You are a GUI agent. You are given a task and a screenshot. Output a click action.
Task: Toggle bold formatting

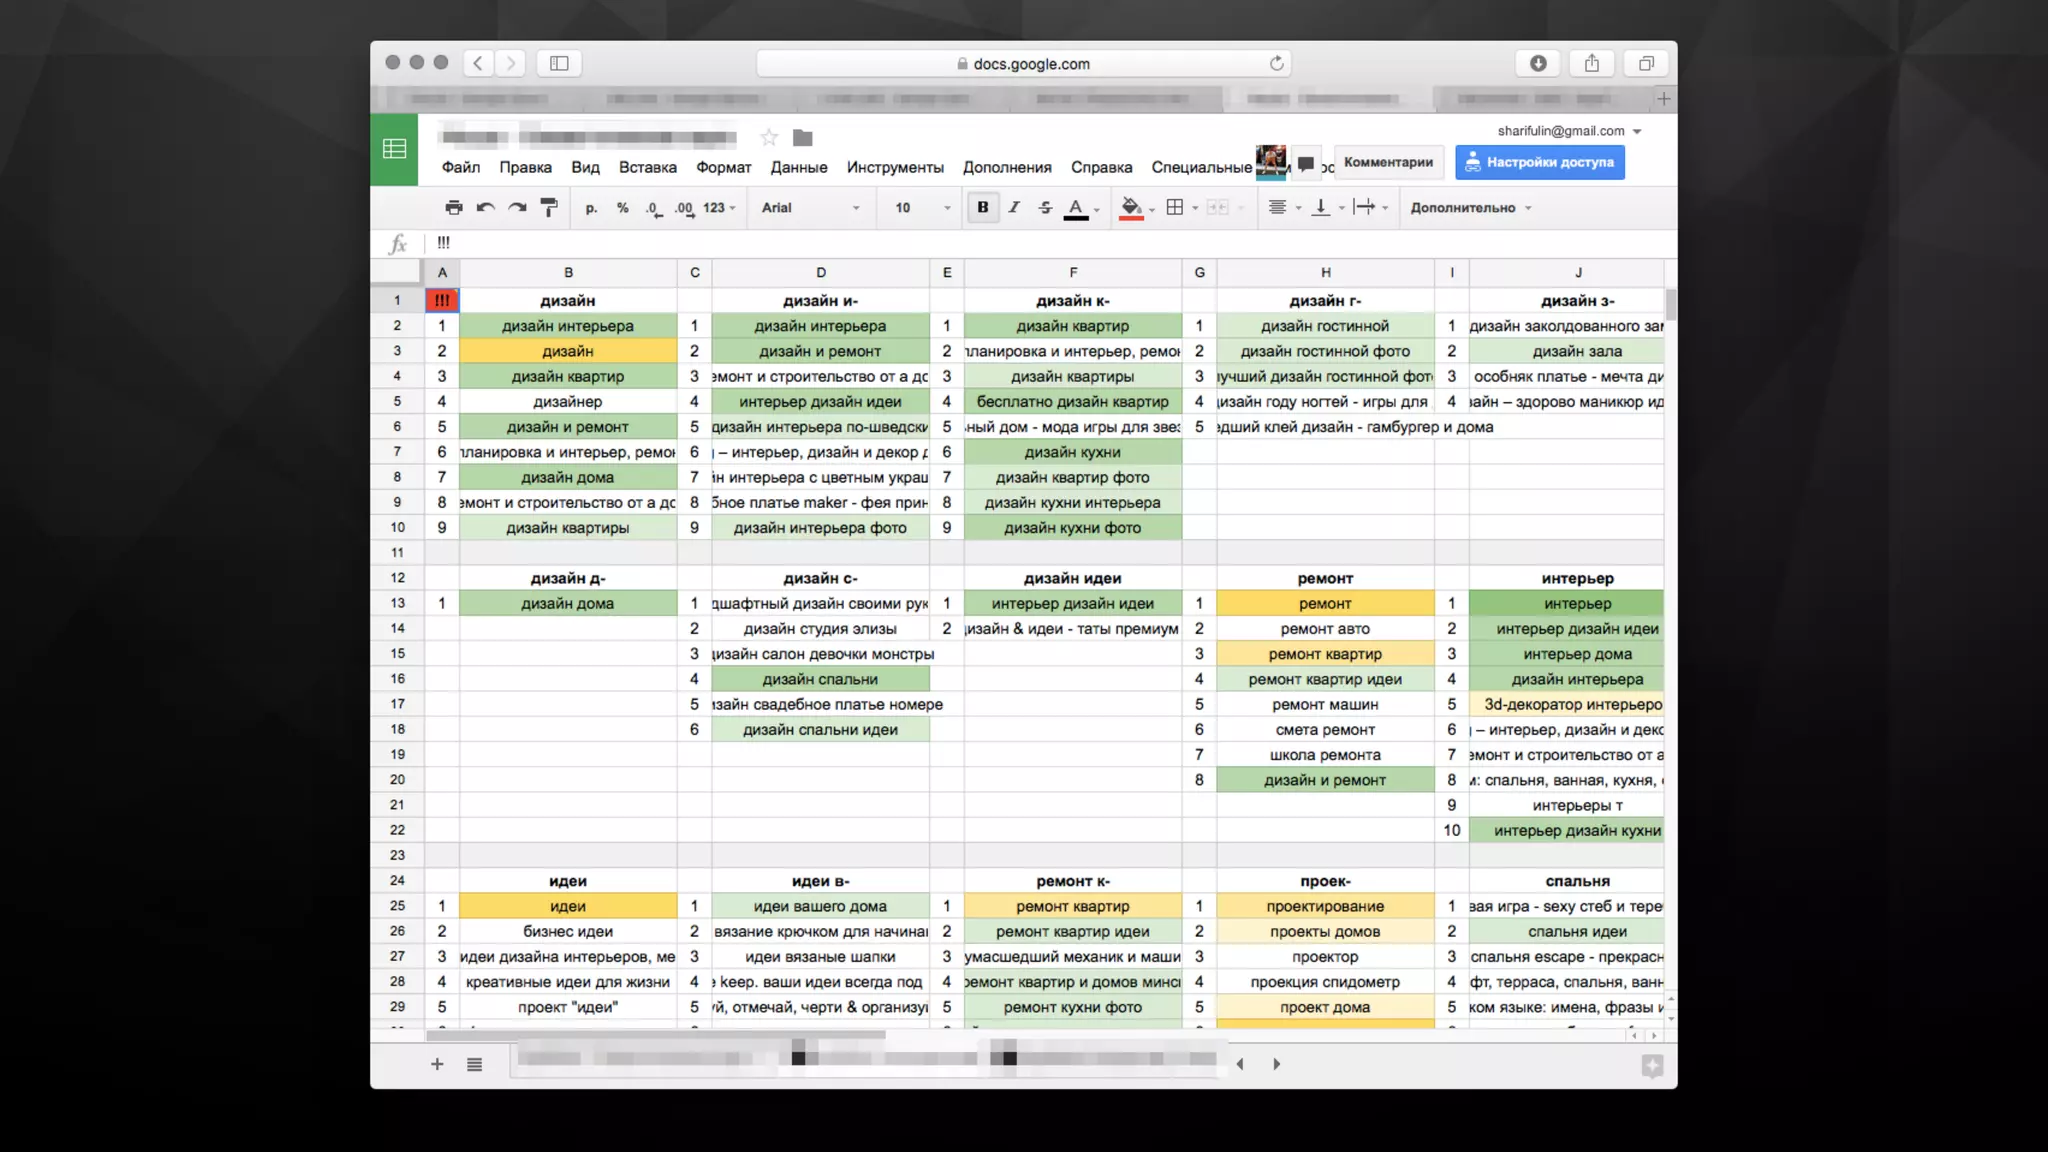pos(983,207)
